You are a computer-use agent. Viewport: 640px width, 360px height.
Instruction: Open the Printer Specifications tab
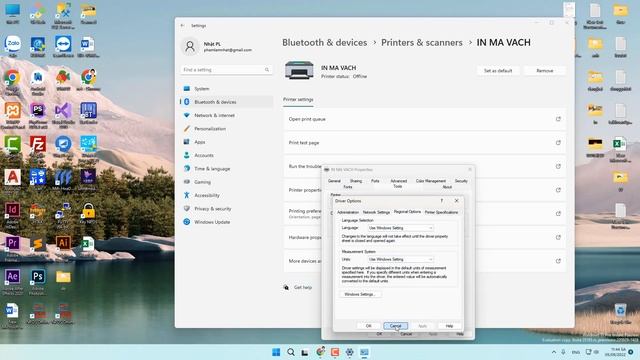[441, 212]
